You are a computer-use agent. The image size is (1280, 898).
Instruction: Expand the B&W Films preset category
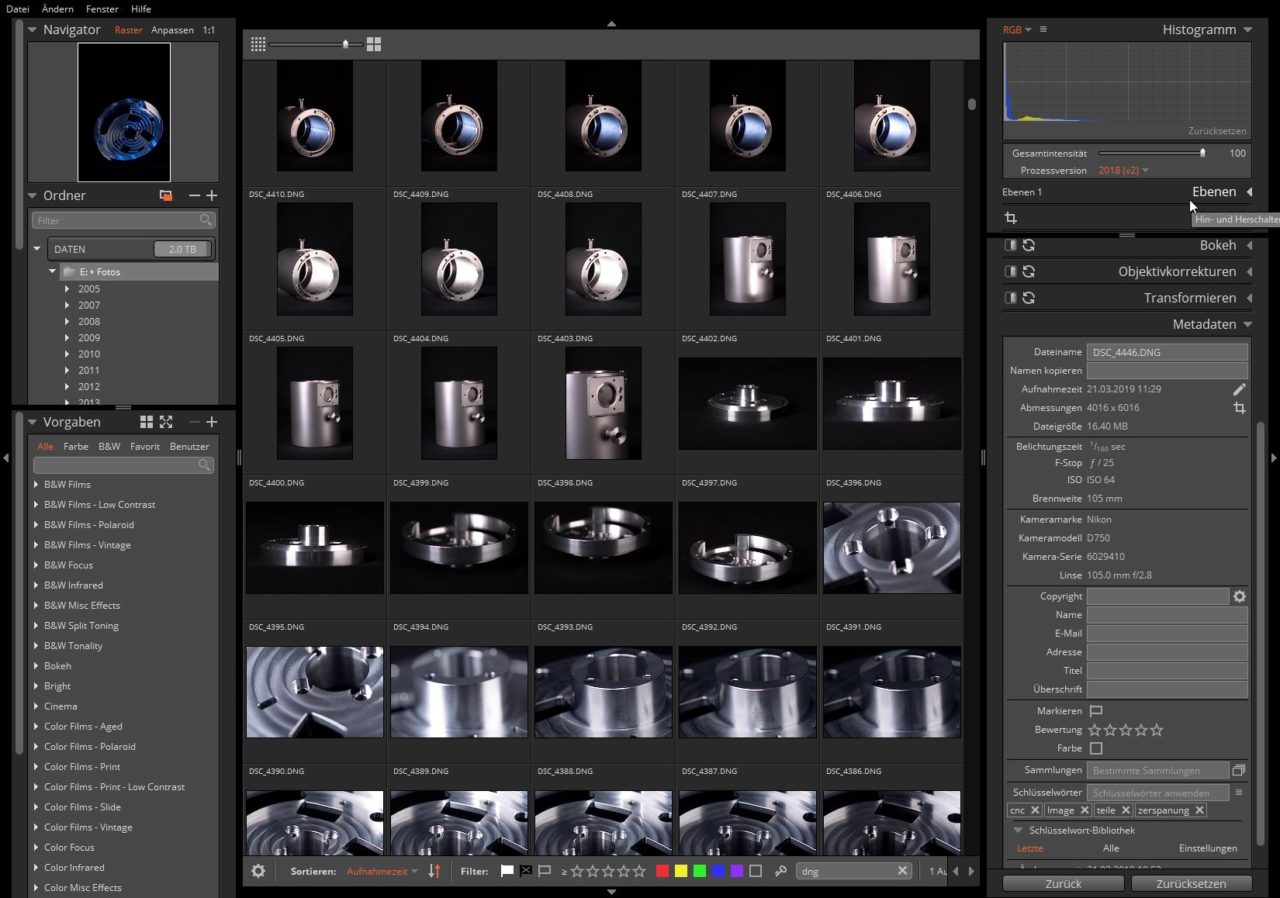click(x=37, y=484)
